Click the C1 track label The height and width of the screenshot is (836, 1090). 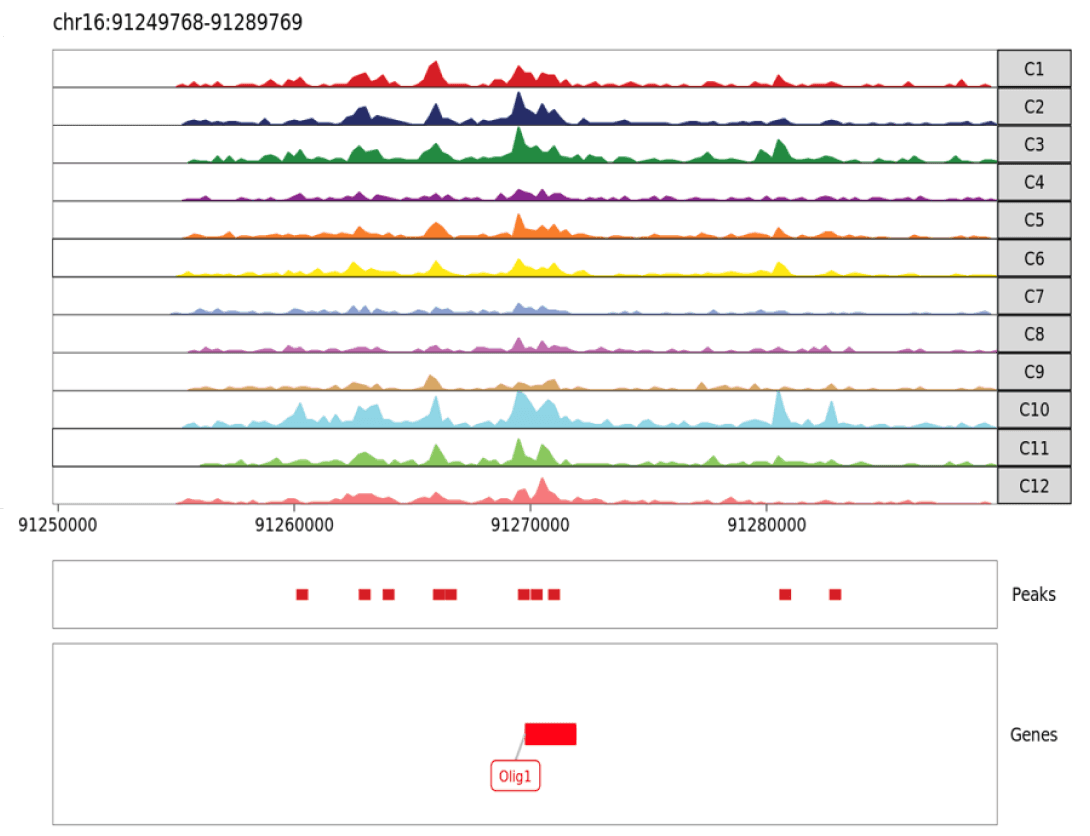[x=1034, y=69]
